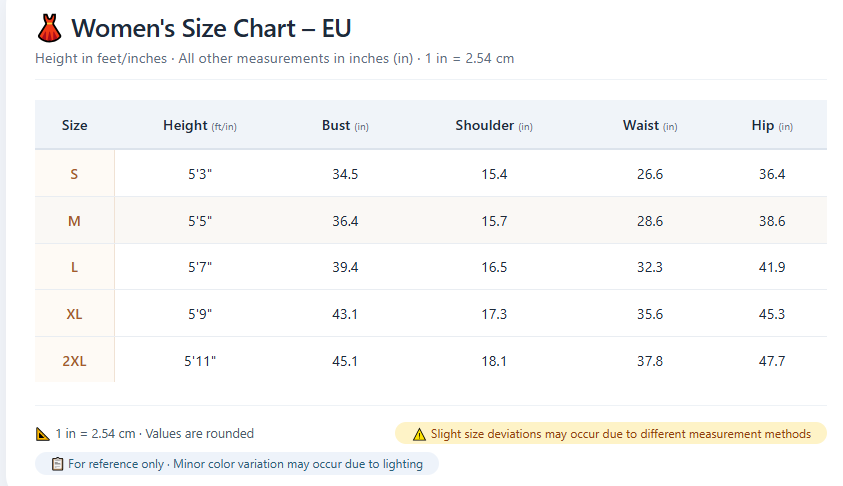Click the Shoulder (in) column header
This screenshot has height=486, width=843.
pyautogui.click(x=494, y=125)
